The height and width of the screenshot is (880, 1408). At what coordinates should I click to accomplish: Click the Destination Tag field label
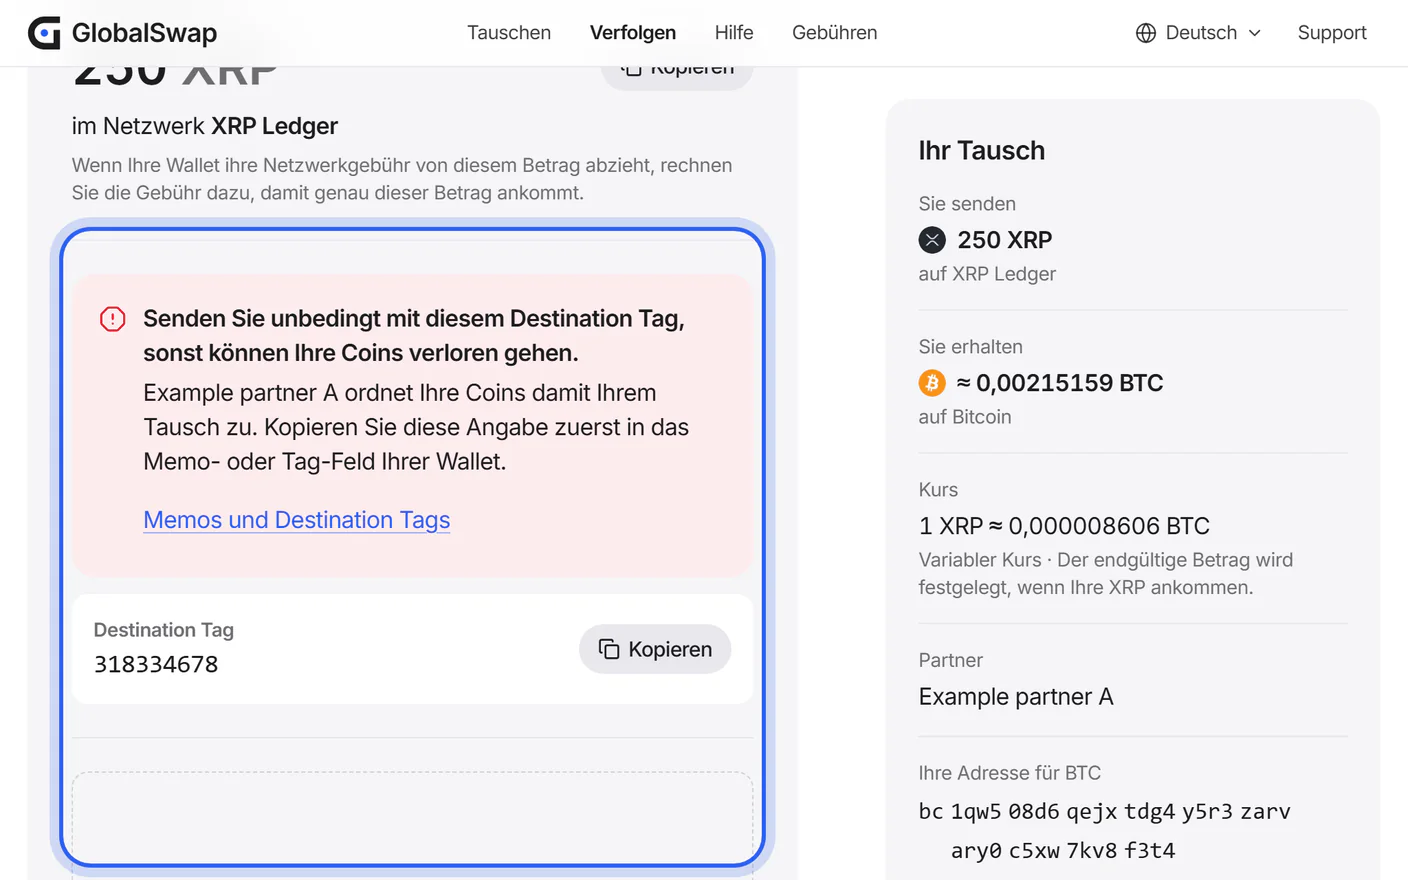164,630
